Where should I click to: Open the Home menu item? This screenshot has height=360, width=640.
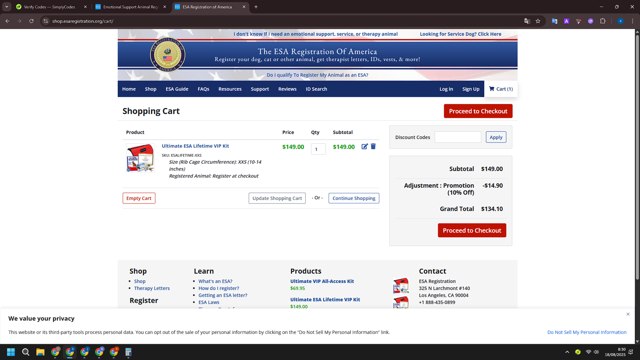[x=129, y=89]
